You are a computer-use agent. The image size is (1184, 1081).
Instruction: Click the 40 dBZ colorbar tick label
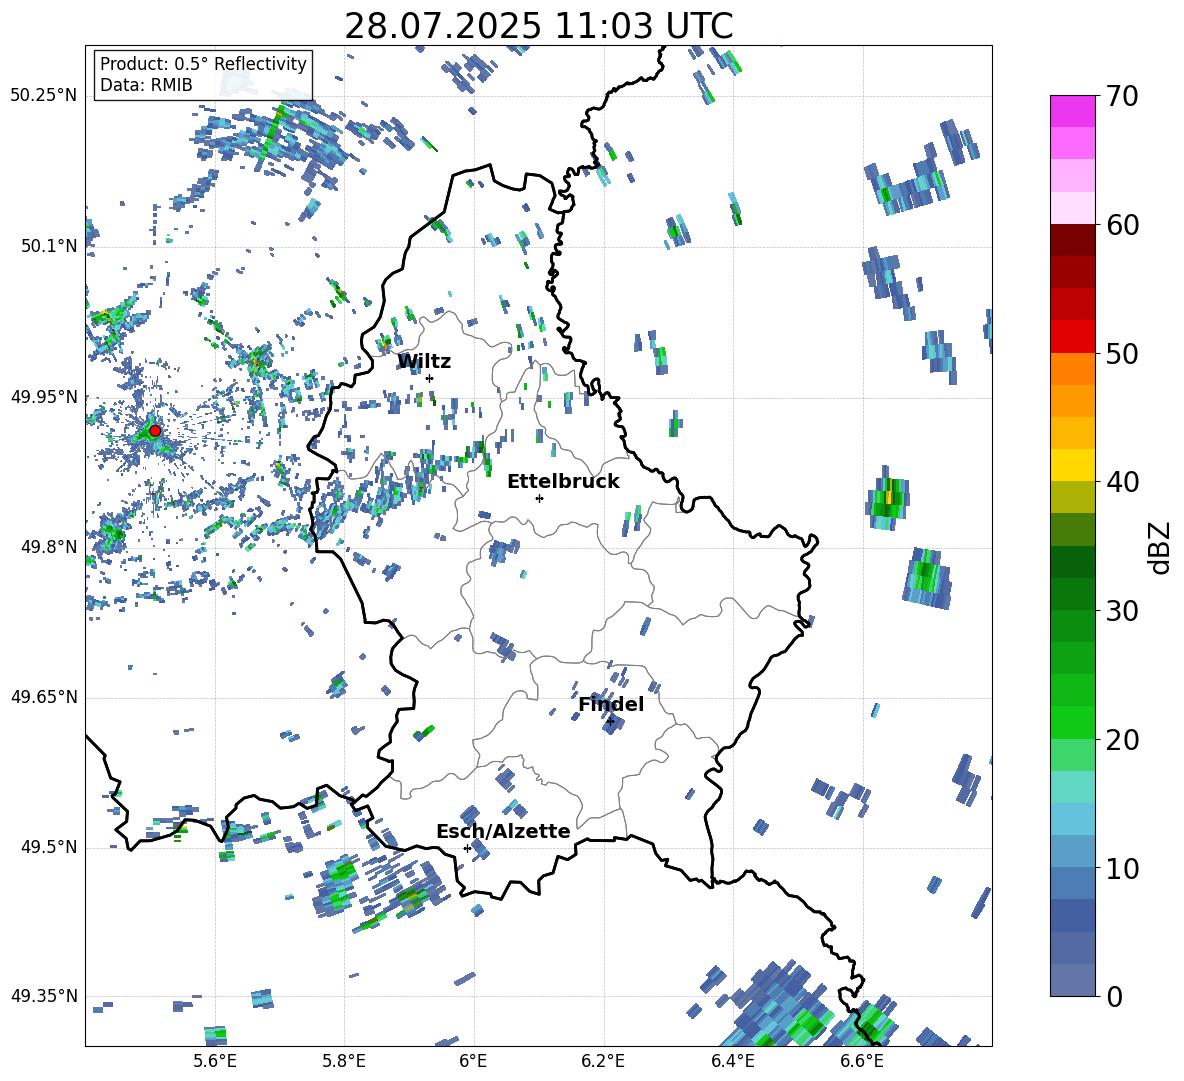pos(1122,482)
